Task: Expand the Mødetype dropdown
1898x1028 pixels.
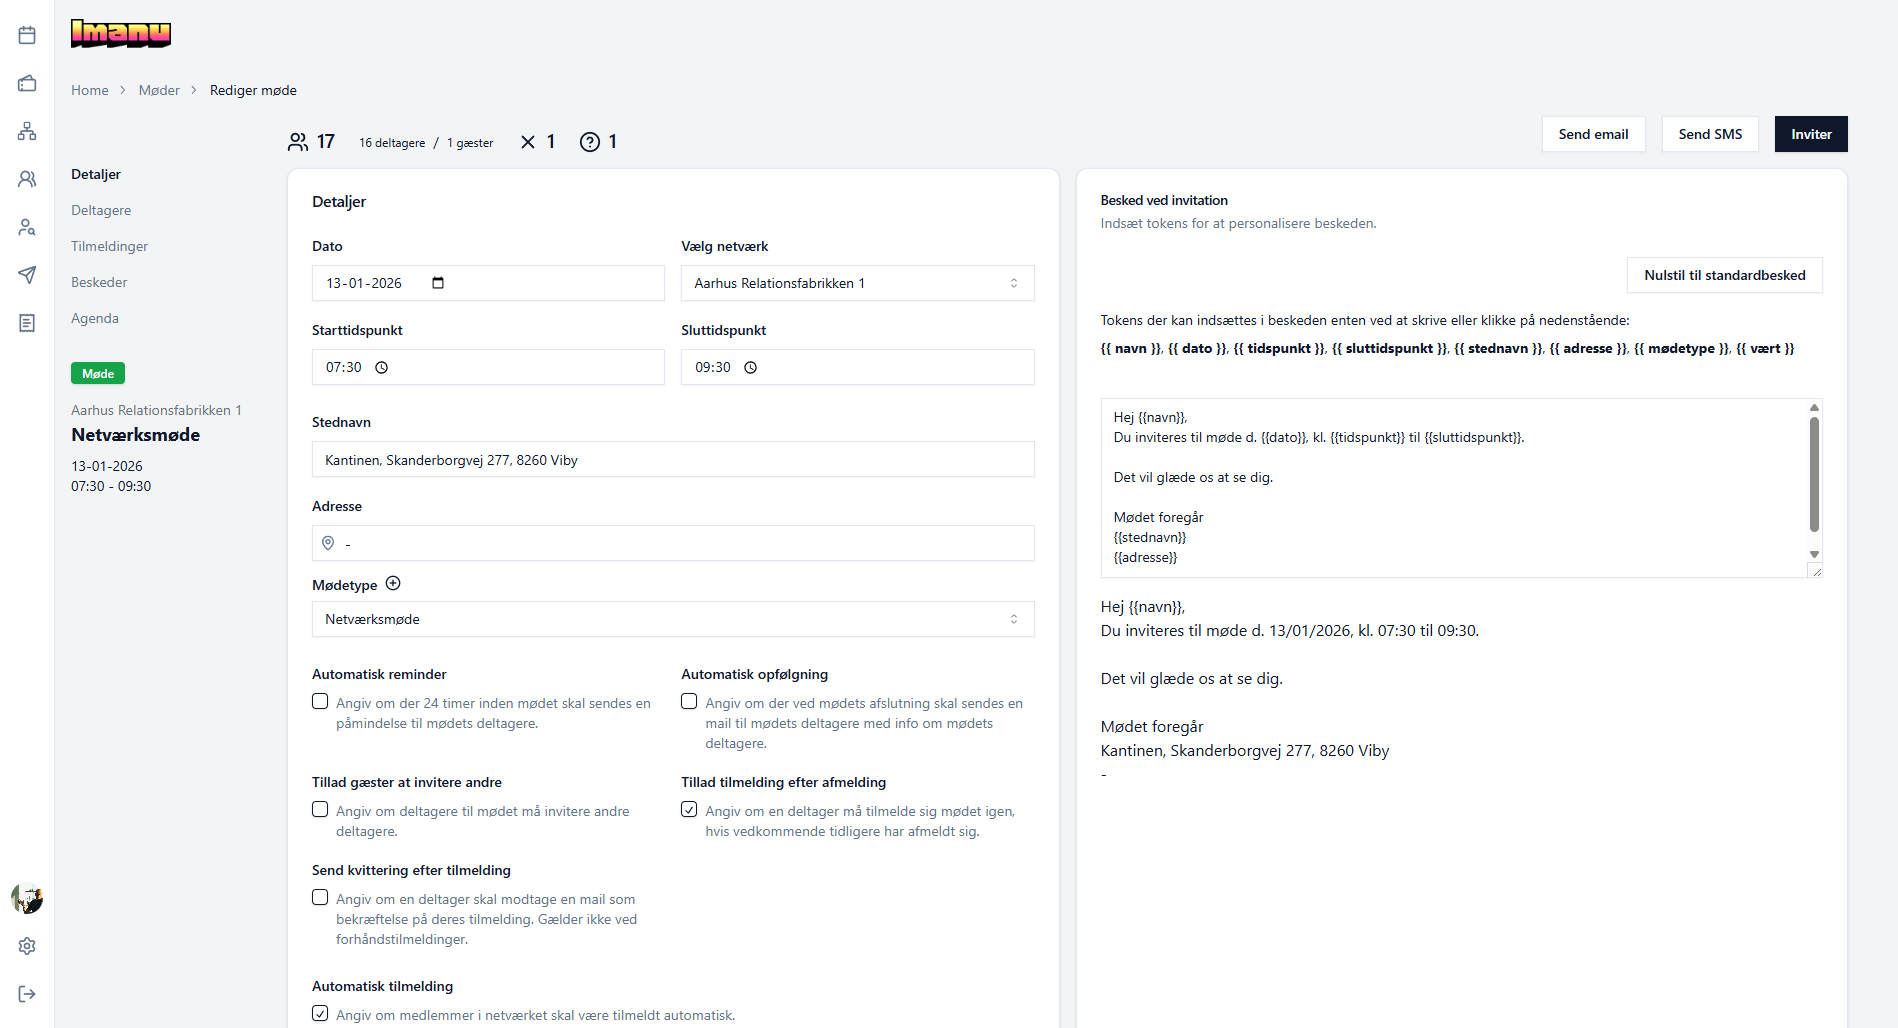Action: coord(672,619)
